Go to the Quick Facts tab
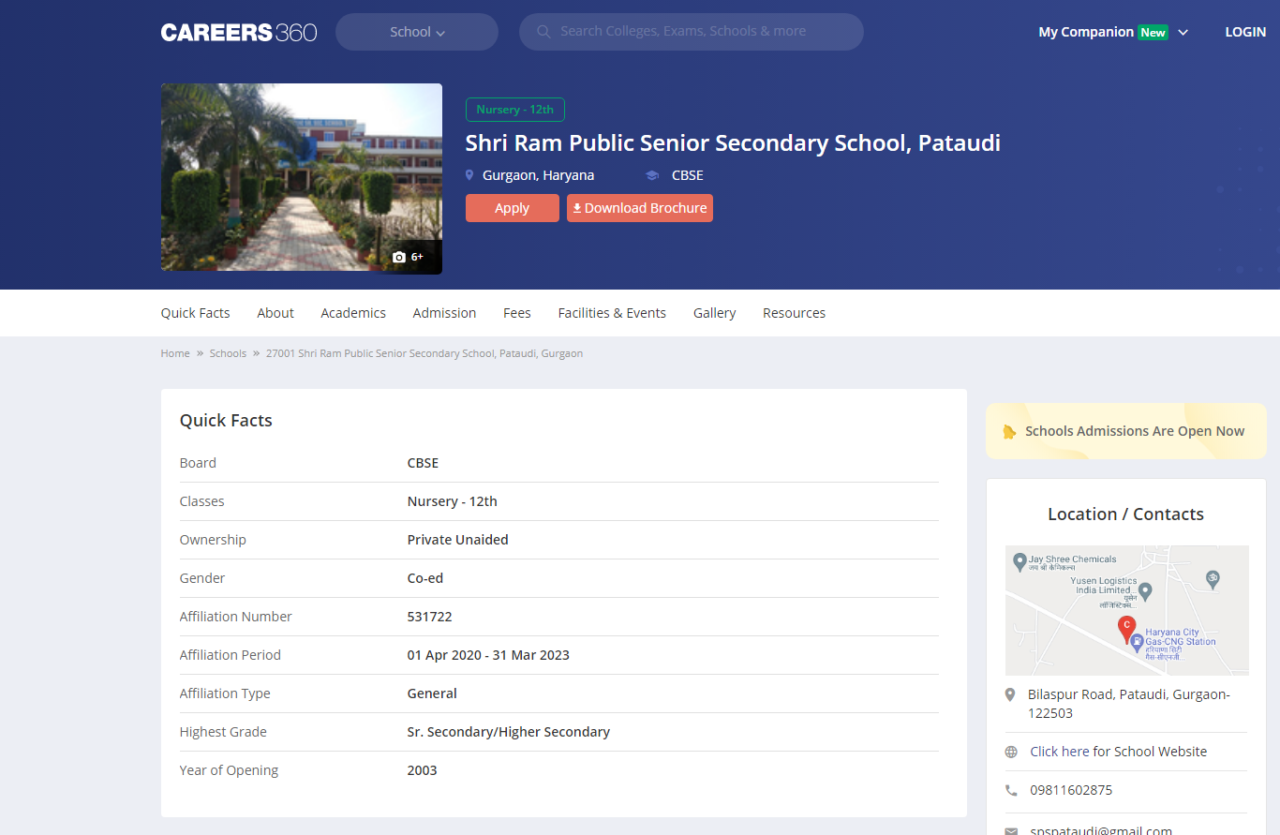 coord(195,313)
